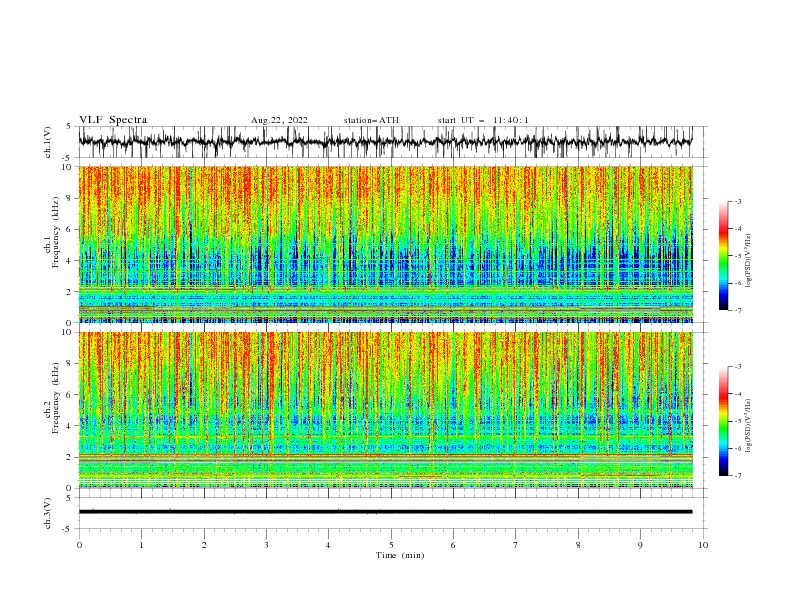Select the date text "Aug.22, 2022"

pos(279,120)
